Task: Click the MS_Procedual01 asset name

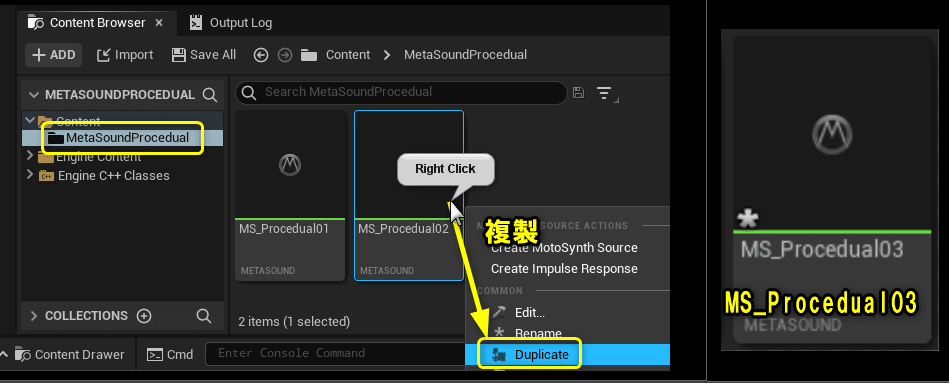Action: [284, 229]
